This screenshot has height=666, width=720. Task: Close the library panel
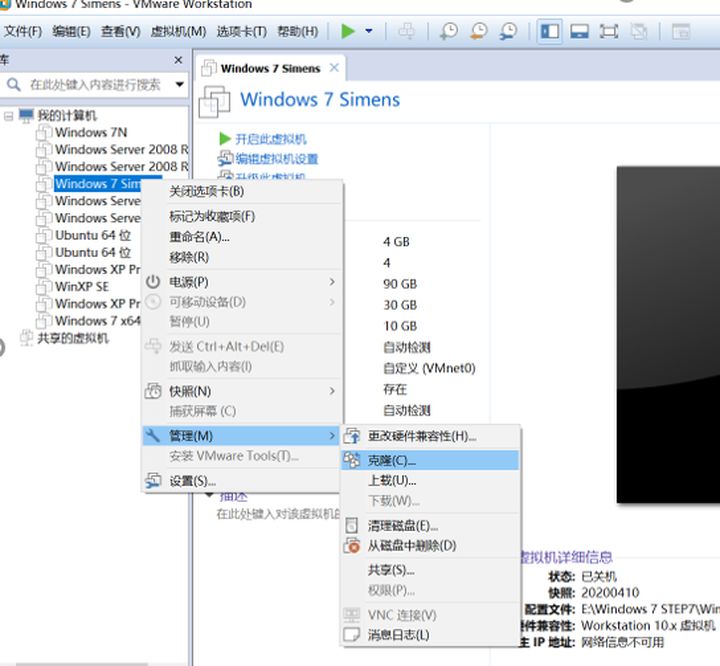coord(178,60)
